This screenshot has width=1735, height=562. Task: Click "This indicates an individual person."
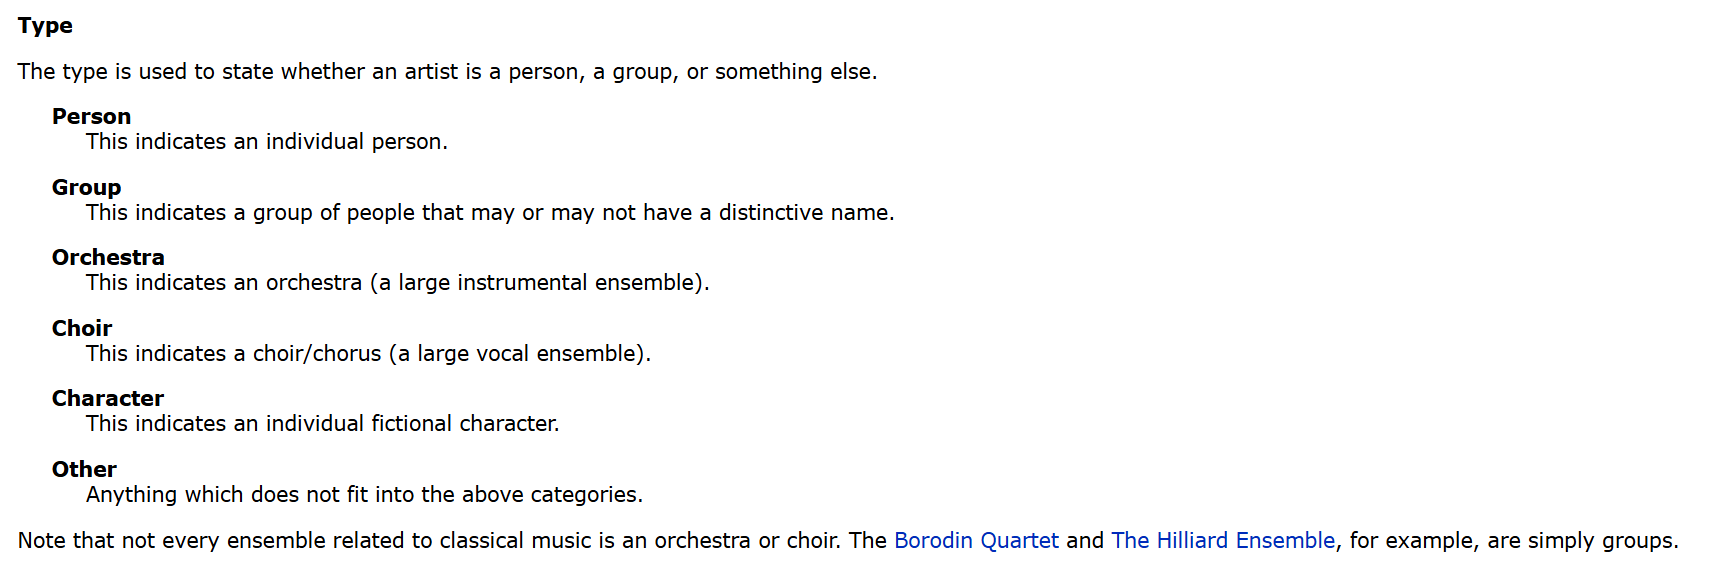point(267,142)
